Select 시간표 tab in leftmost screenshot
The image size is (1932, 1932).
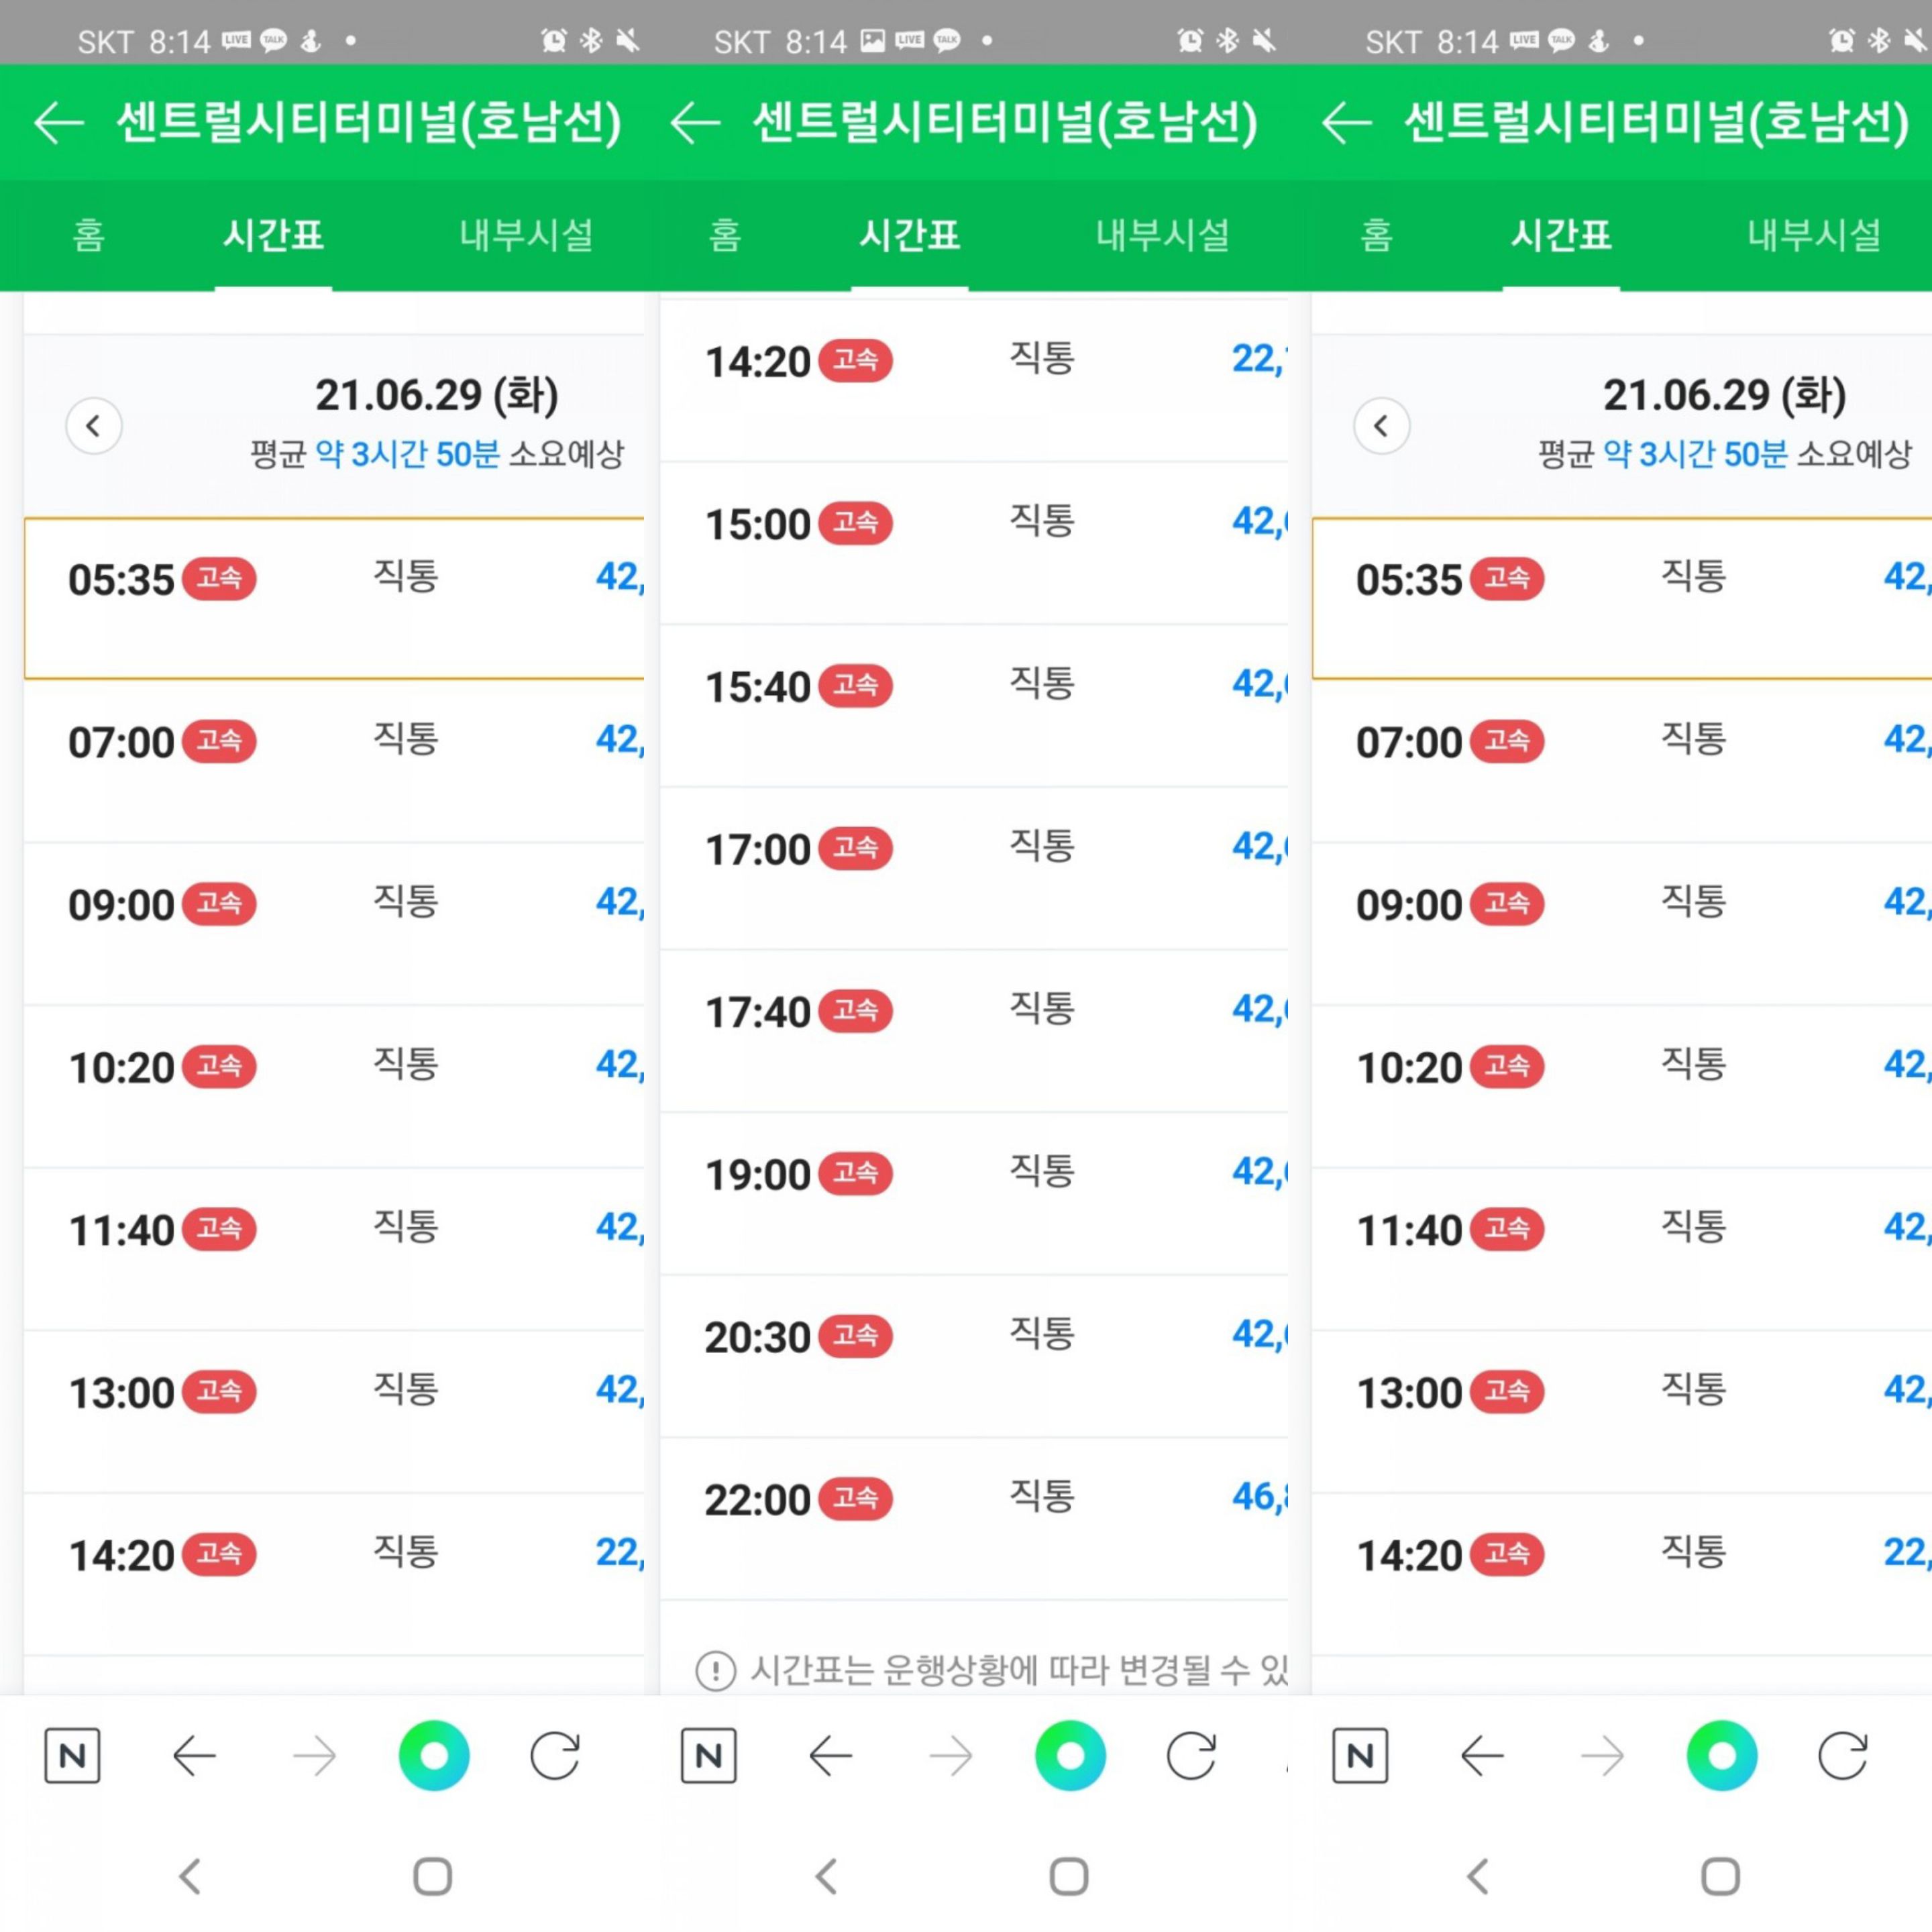(273, 236)
